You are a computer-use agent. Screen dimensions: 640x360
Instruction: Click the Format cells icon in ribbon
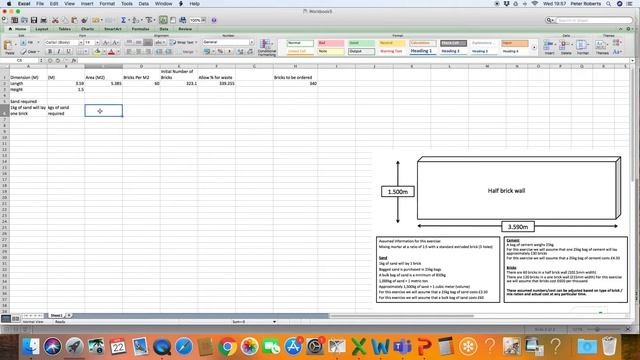tap(582, 47)
